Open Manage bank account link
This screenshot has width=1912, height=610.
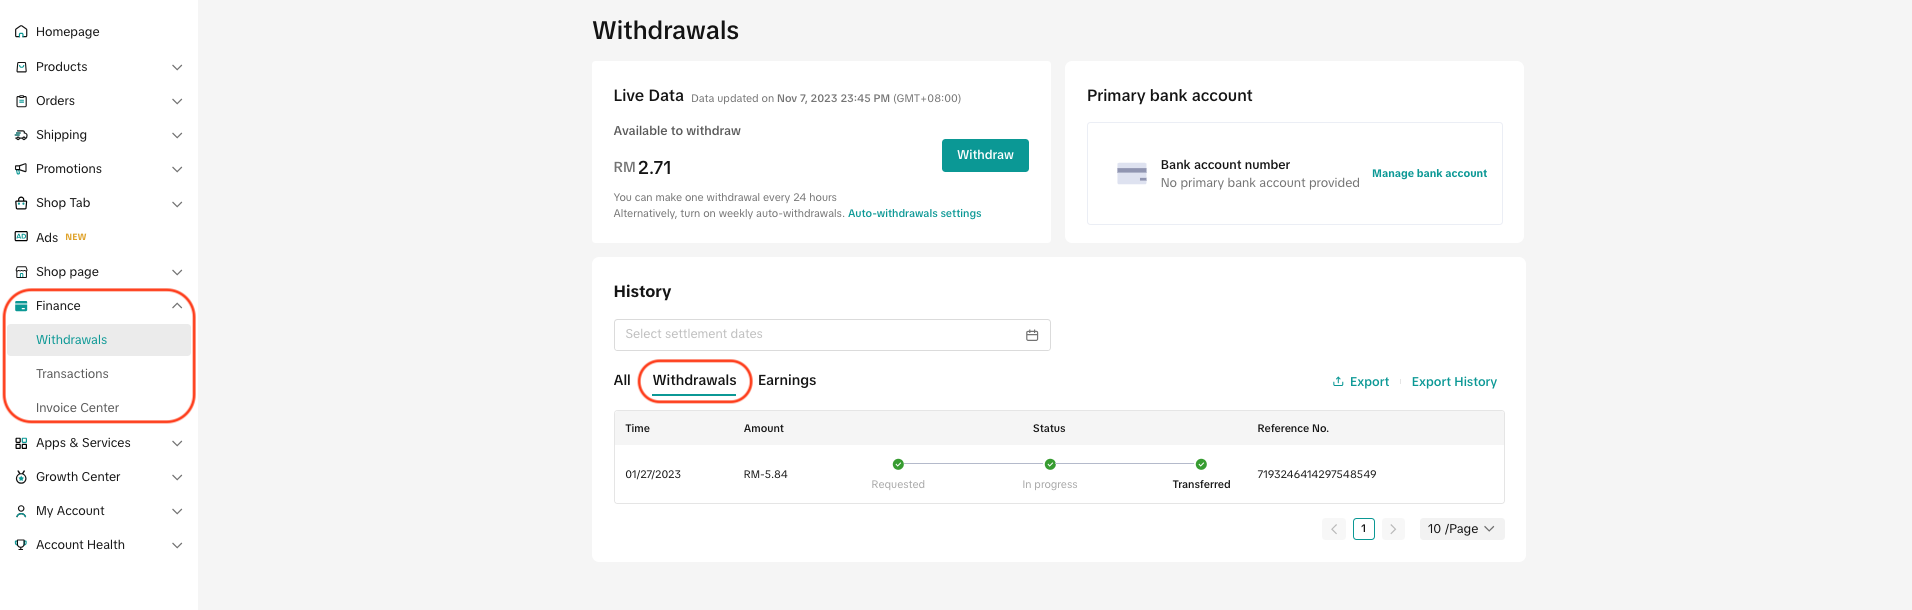point(1429,174)
